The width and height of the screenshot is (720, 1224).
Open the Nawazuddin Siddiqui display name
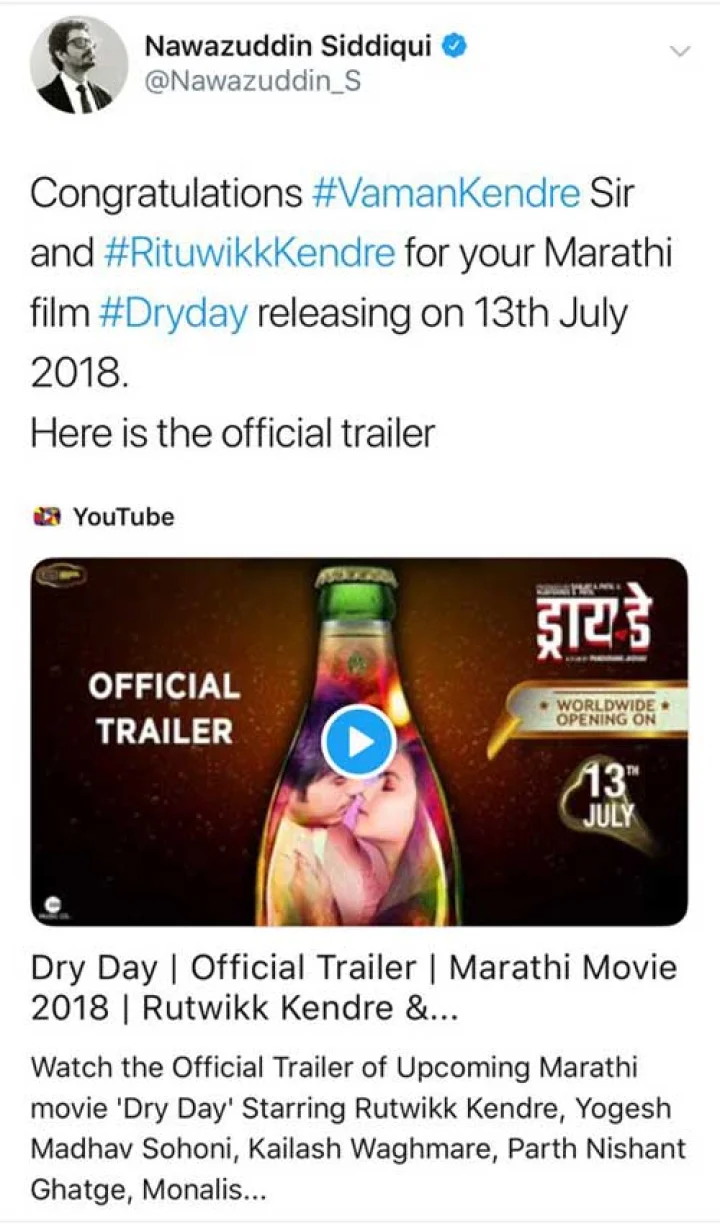click(291, 46)
